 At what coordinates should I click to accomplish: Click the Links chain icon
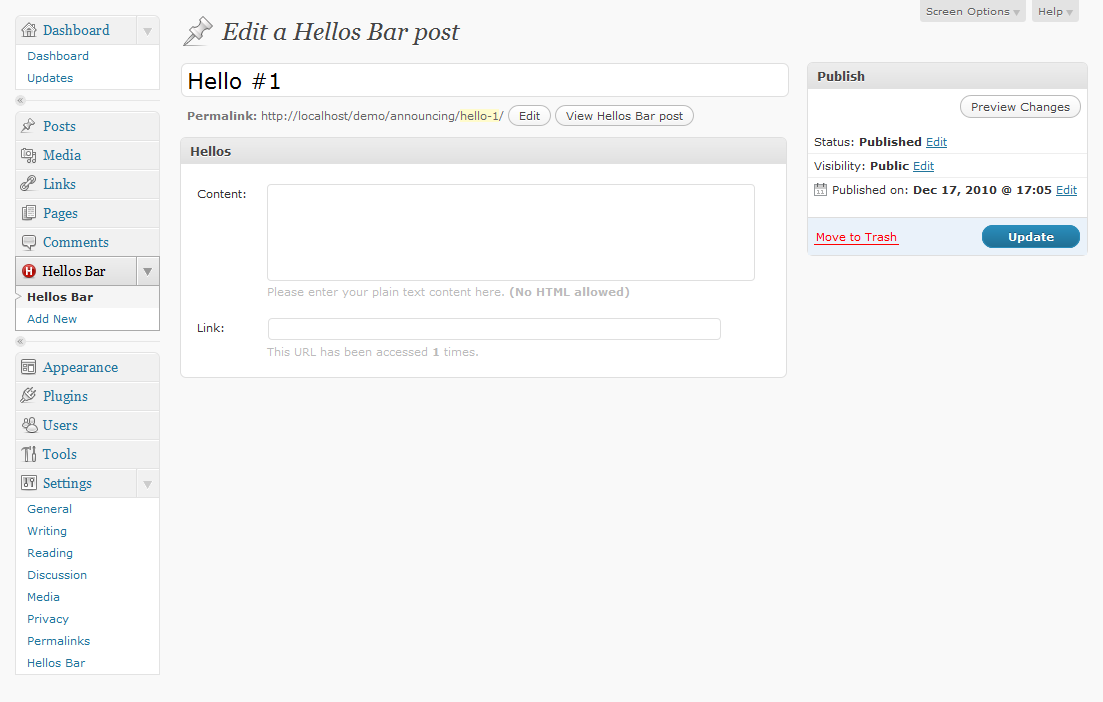tap(28, 184)
